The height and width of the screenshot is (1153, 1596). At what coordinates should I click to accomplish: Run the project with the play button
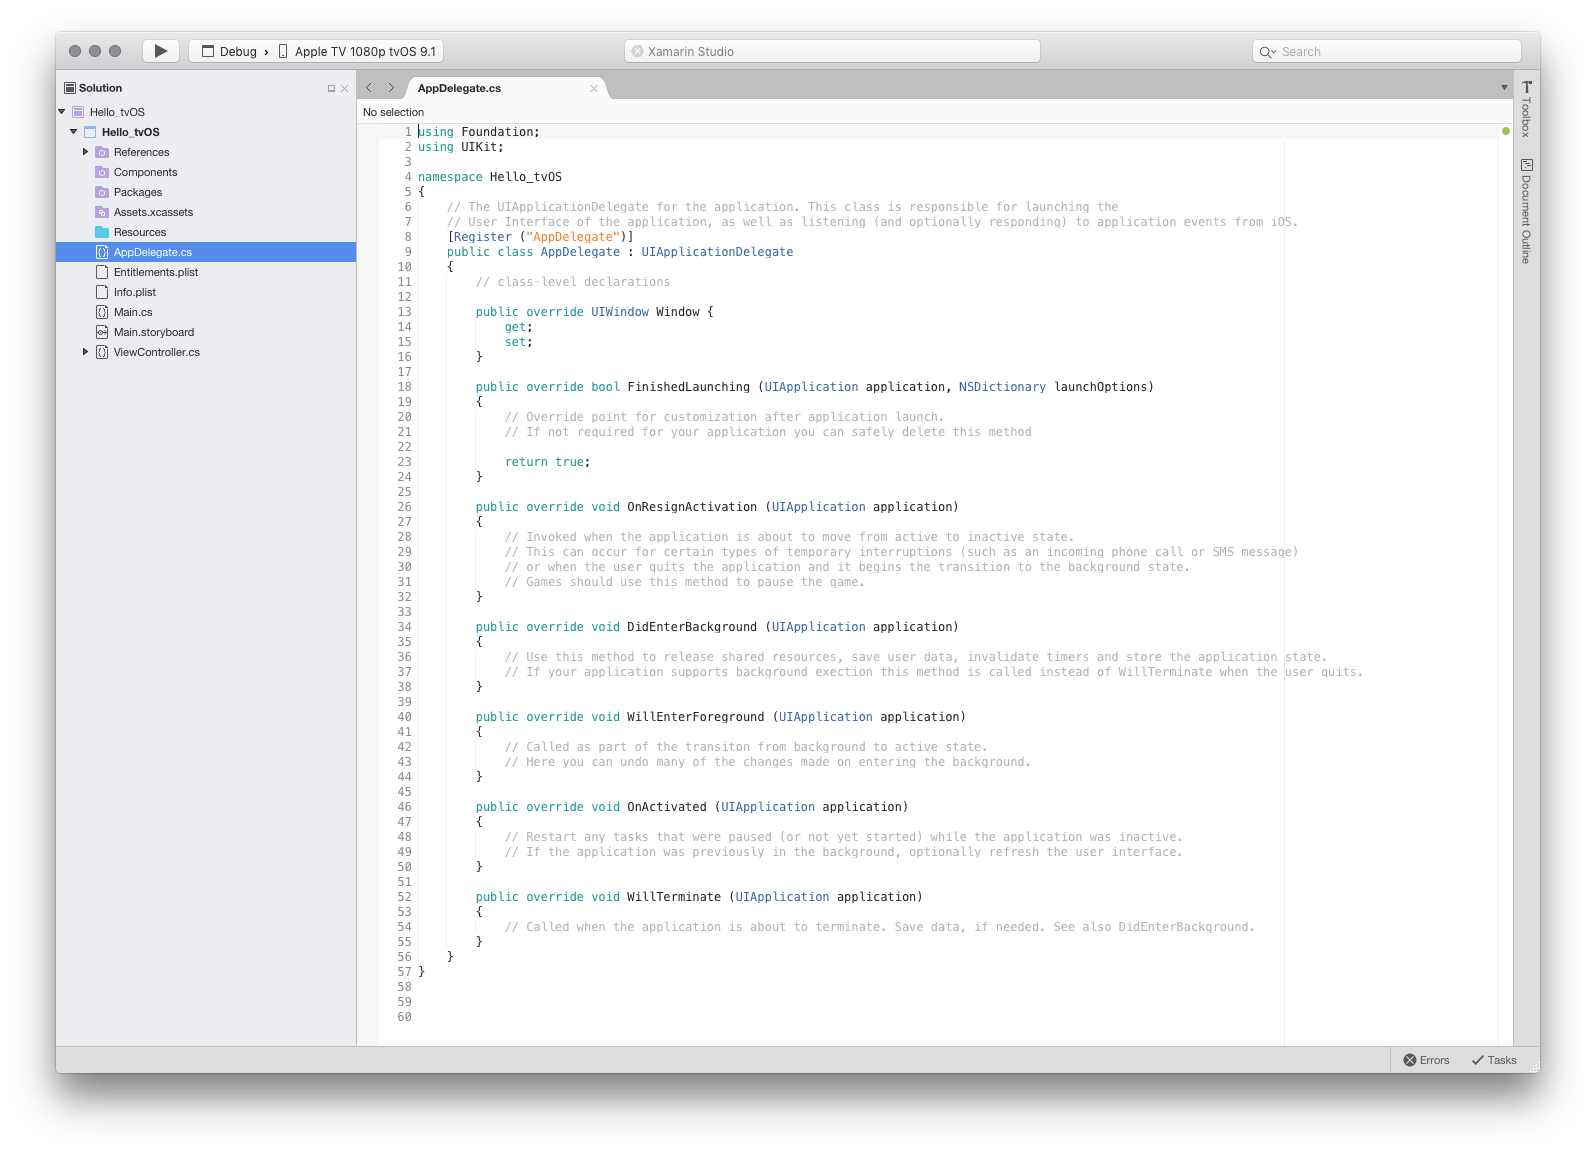tap(161, 51)
